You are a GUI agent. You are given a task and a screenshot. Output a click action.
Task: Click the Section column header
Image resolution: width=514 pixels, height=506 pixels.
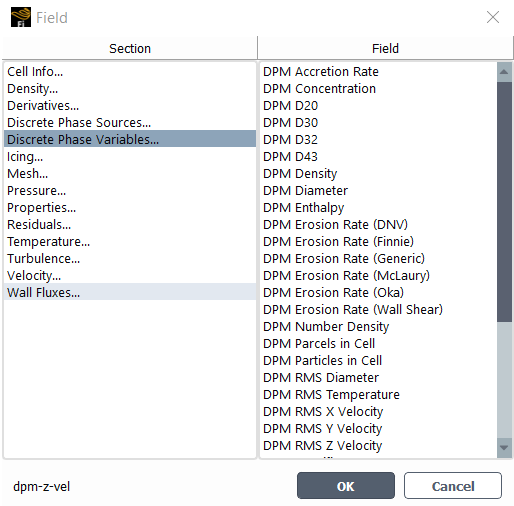130,48
